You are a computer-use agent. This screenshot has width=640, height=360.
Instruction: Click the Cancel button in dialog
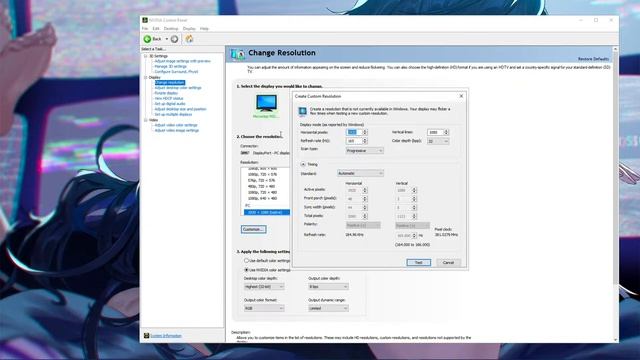tap(448, 262)
